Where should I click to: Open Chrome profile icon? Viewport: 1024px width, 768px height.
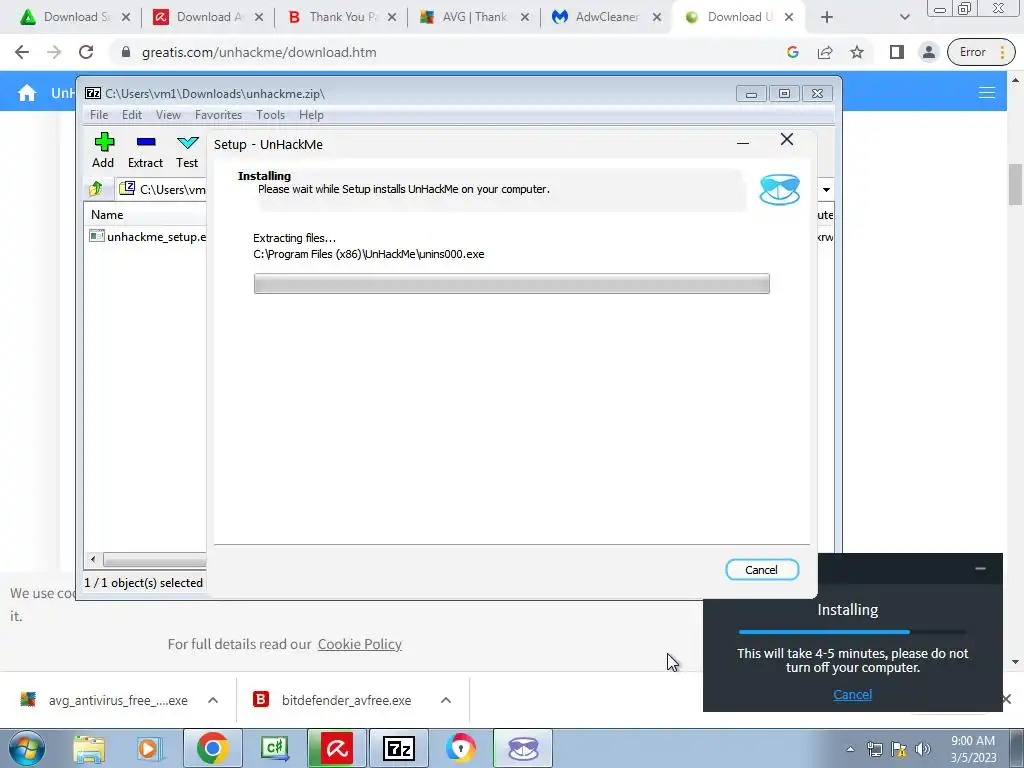pyautogui.click(x=928, y=52)
